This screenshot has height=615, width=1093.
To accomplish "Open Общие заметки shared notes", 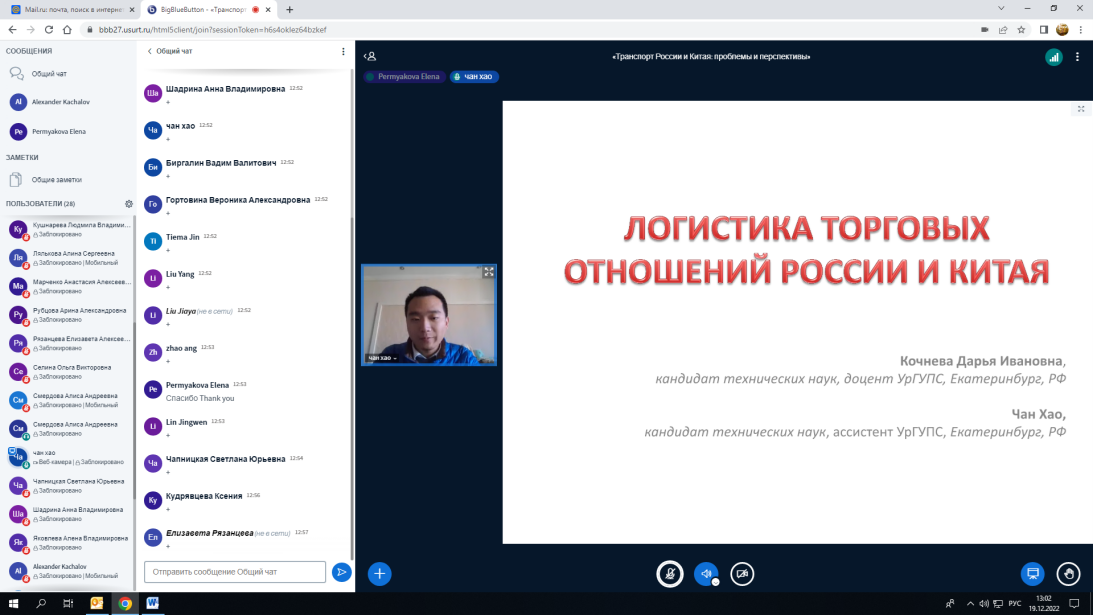I will click(56, 180).
